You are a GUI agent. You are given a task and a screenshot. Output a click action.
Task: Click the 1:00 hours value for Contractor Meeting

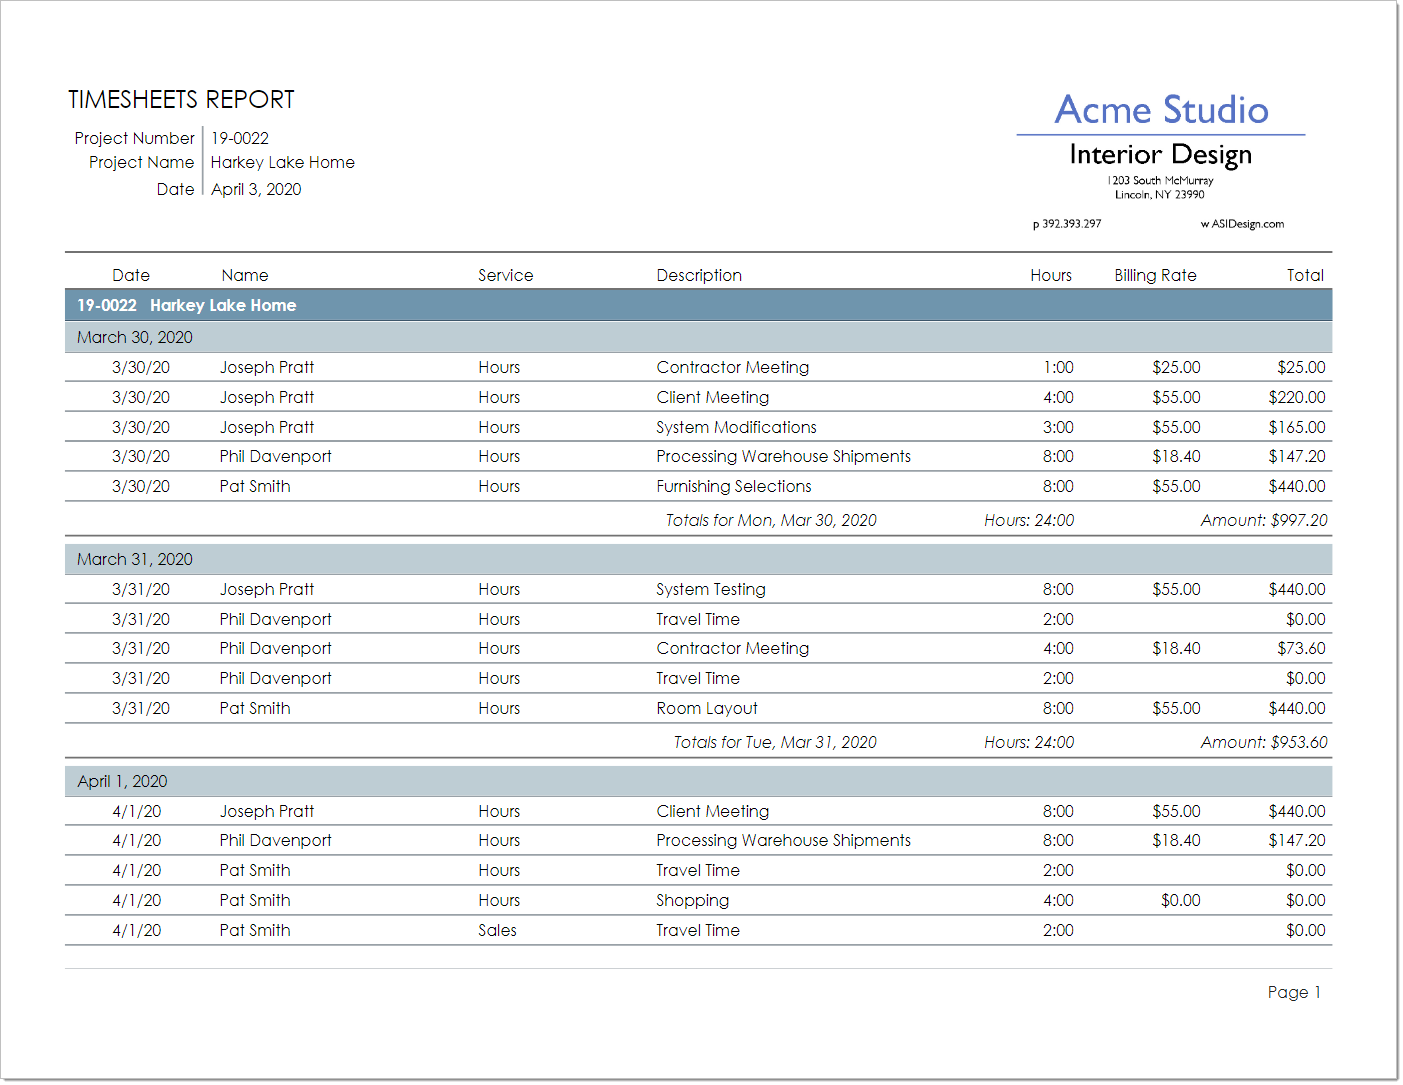tap(1058, 367)
